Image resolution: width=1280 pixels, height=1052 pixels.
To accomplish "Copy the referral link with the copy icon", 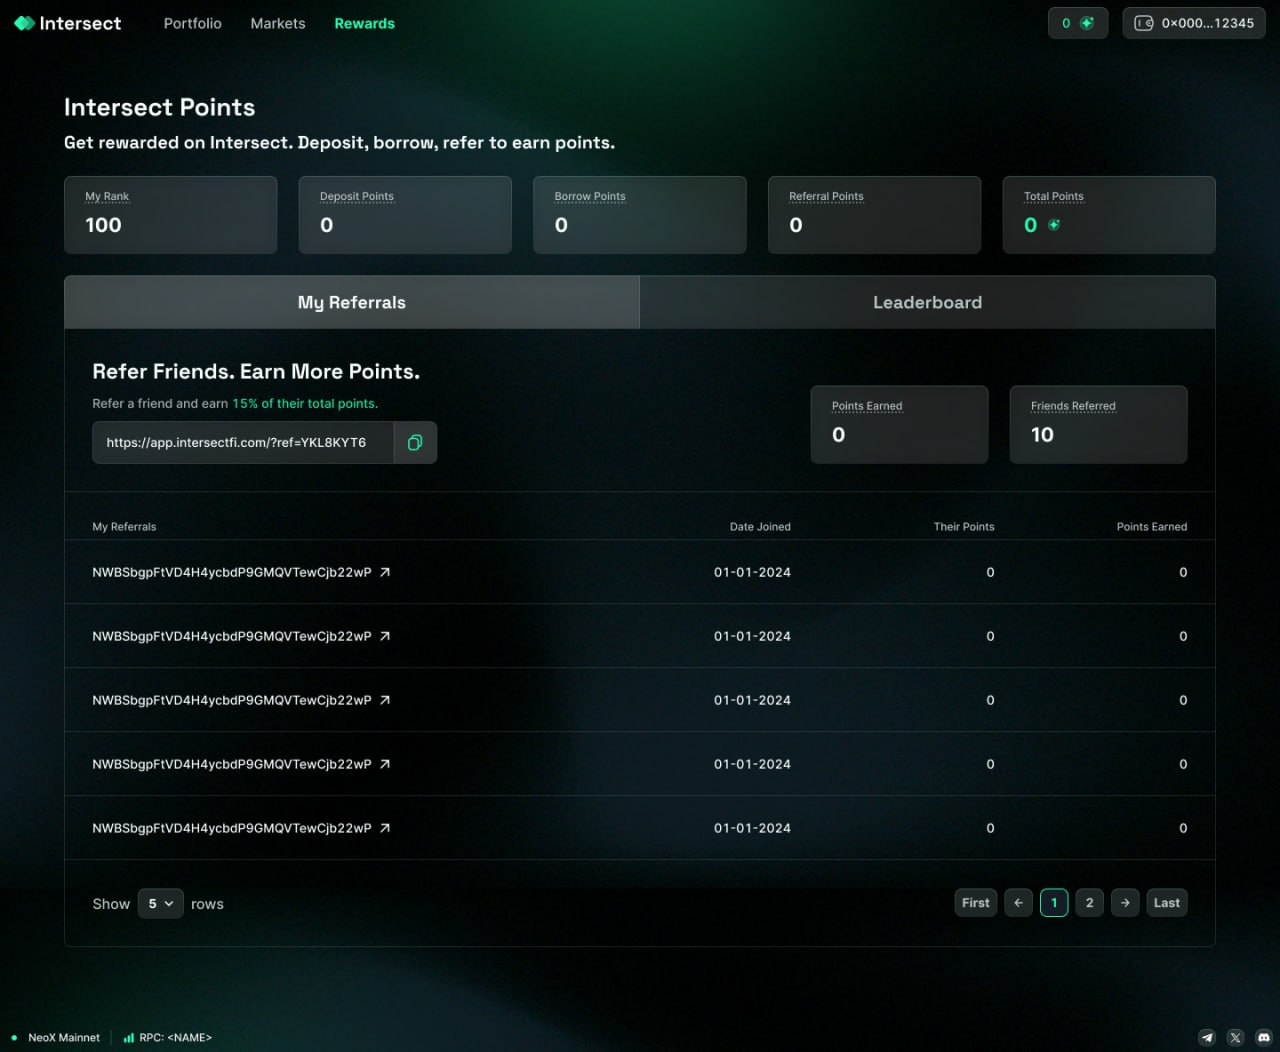I will pyautogui.click(x=415, y=443).
